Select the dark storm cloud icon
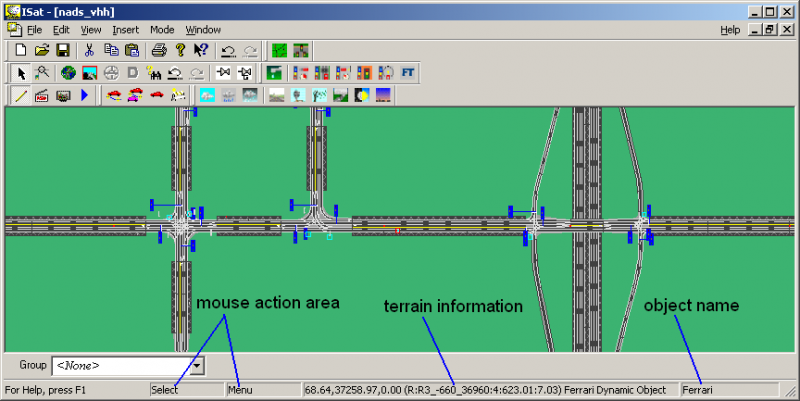The image size is (800, 401). pyautogui.click(x=250, y=95)
